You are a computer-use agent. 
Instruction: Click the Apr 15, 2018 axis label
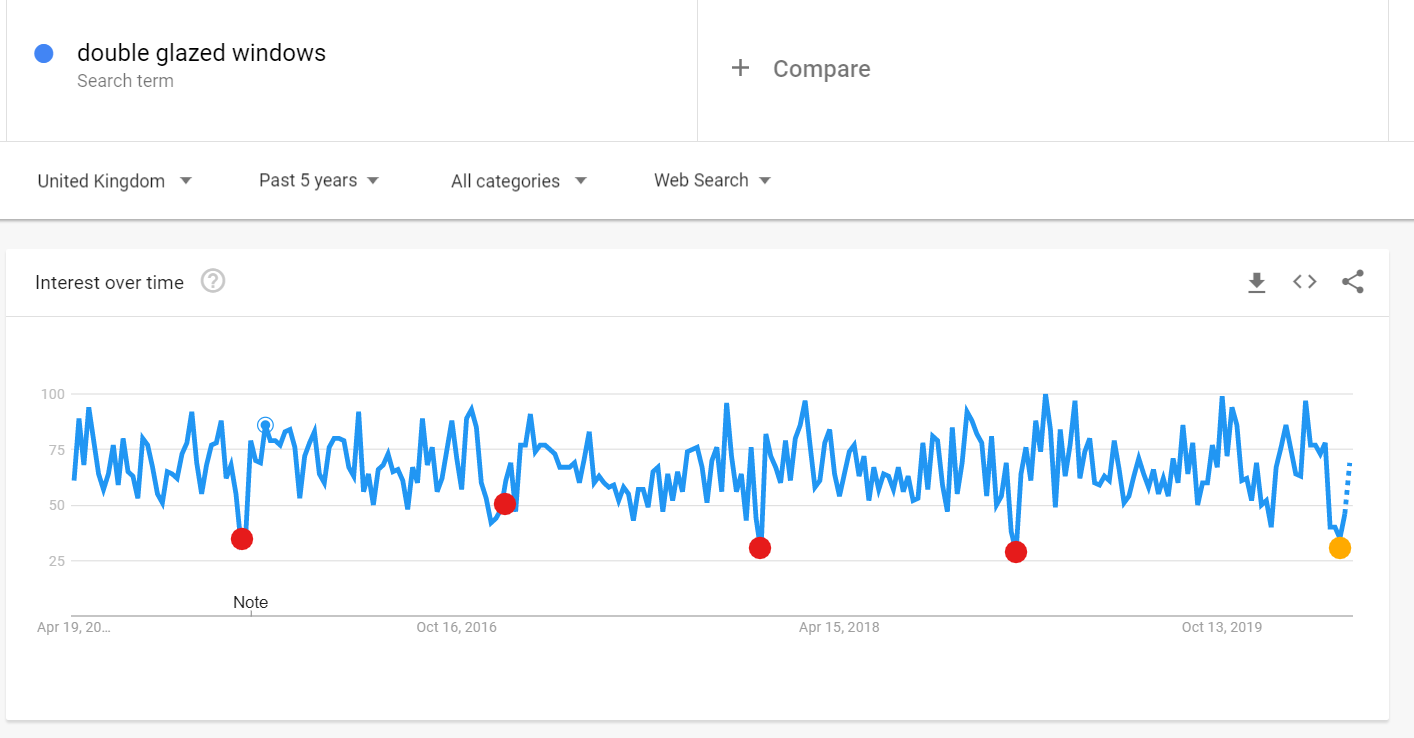click(839, 627)
